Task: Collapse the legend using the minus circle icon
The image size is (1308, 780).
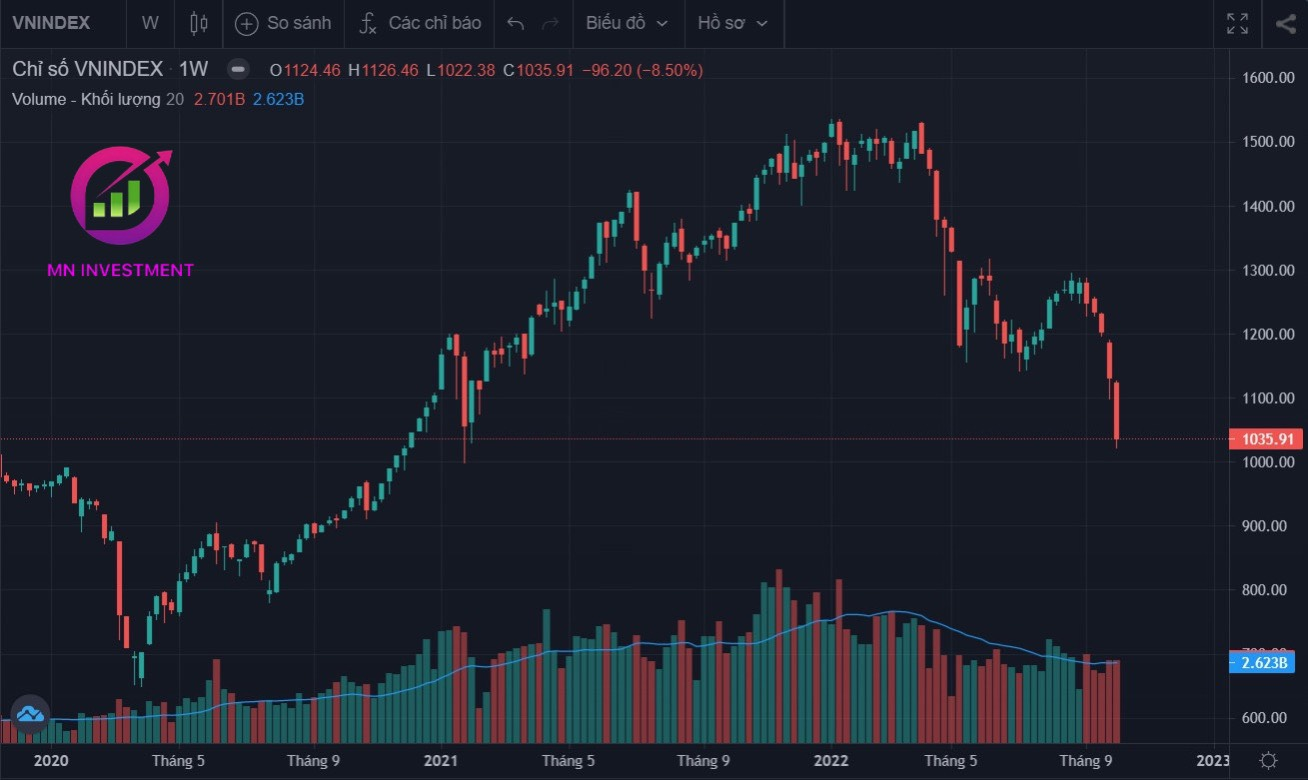Action: click(x=237, y=69)
